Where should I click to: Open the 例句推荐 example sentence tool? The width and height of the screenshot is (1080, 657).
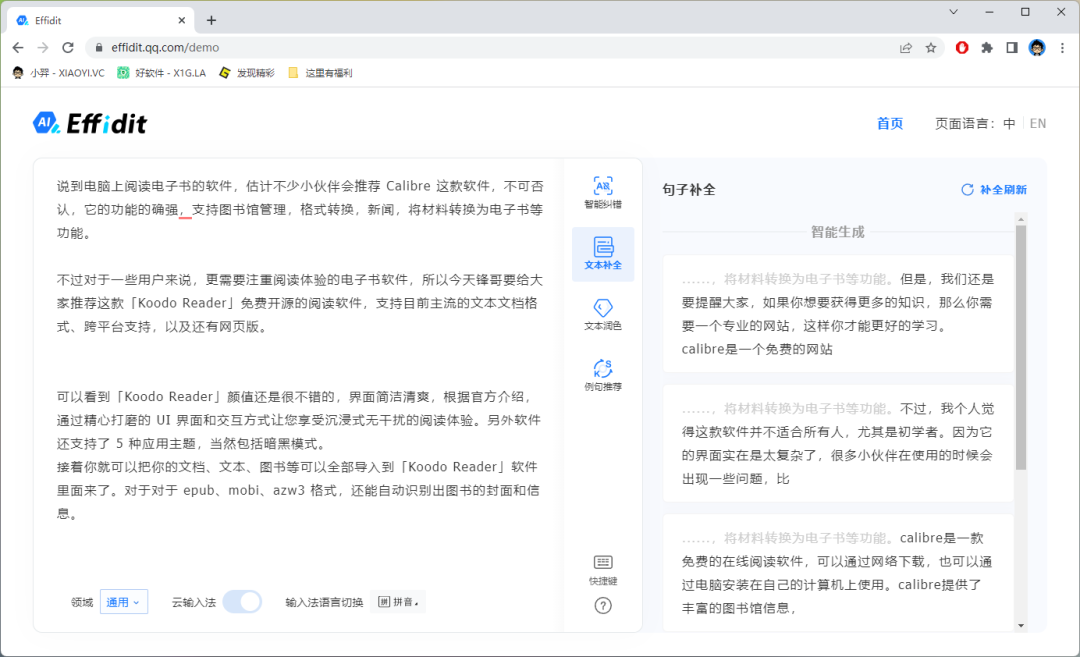point(602,376)
